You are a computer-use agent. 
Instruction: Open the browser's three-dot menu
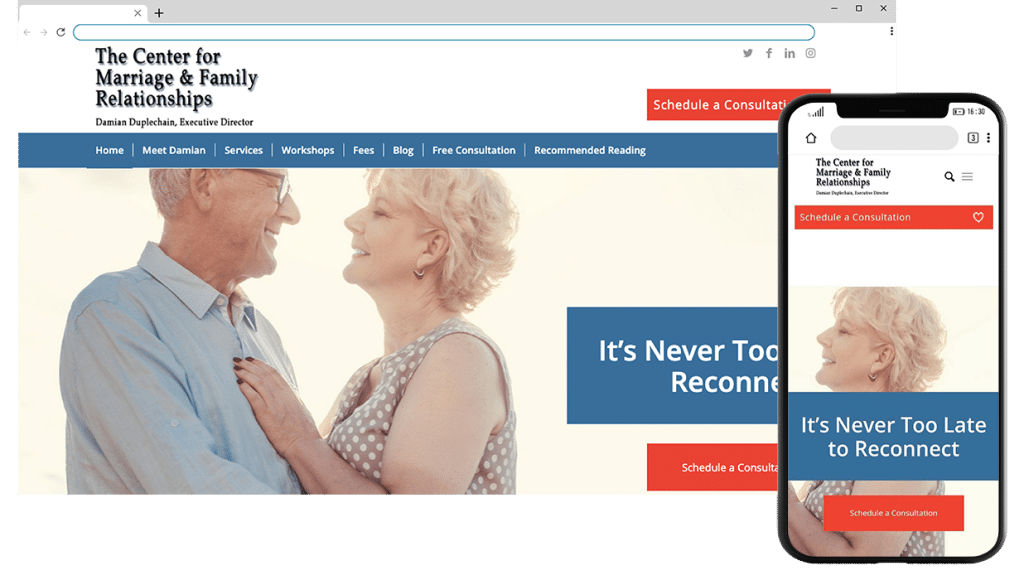[x=891, y=31]
